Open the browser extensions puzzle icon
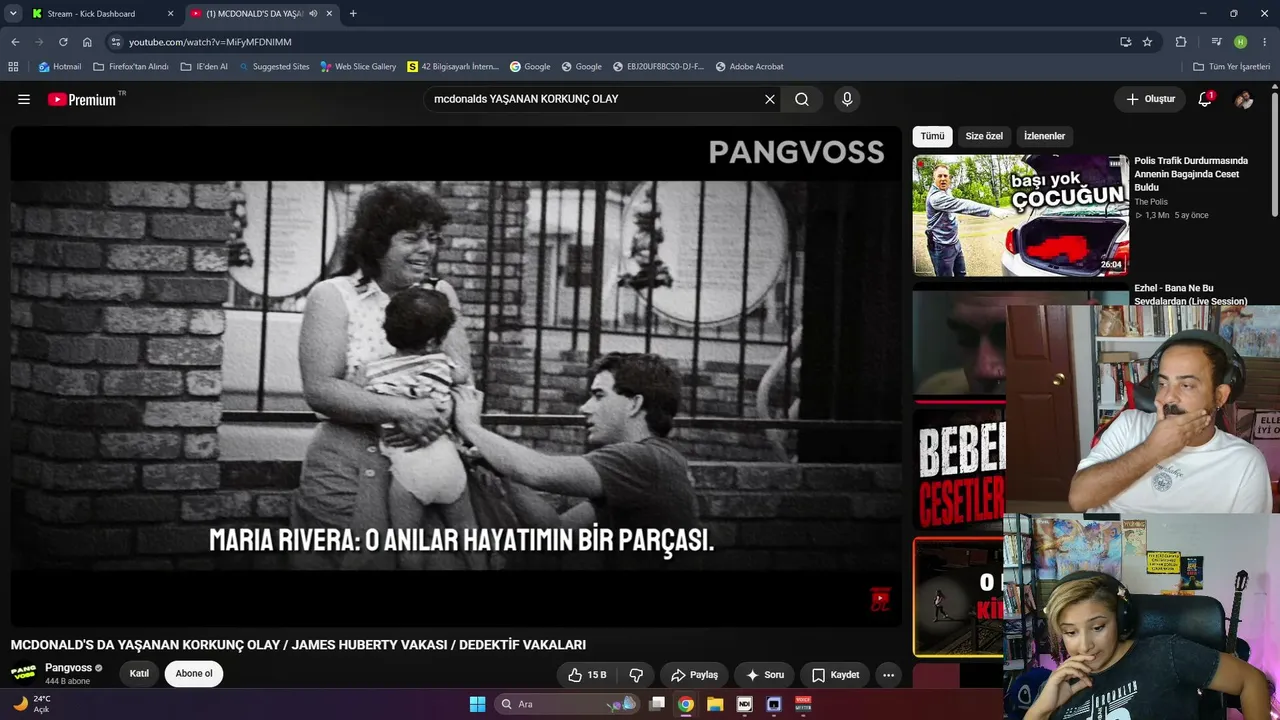Screen dimensions: 1280x720 (x=1181, y=42)
